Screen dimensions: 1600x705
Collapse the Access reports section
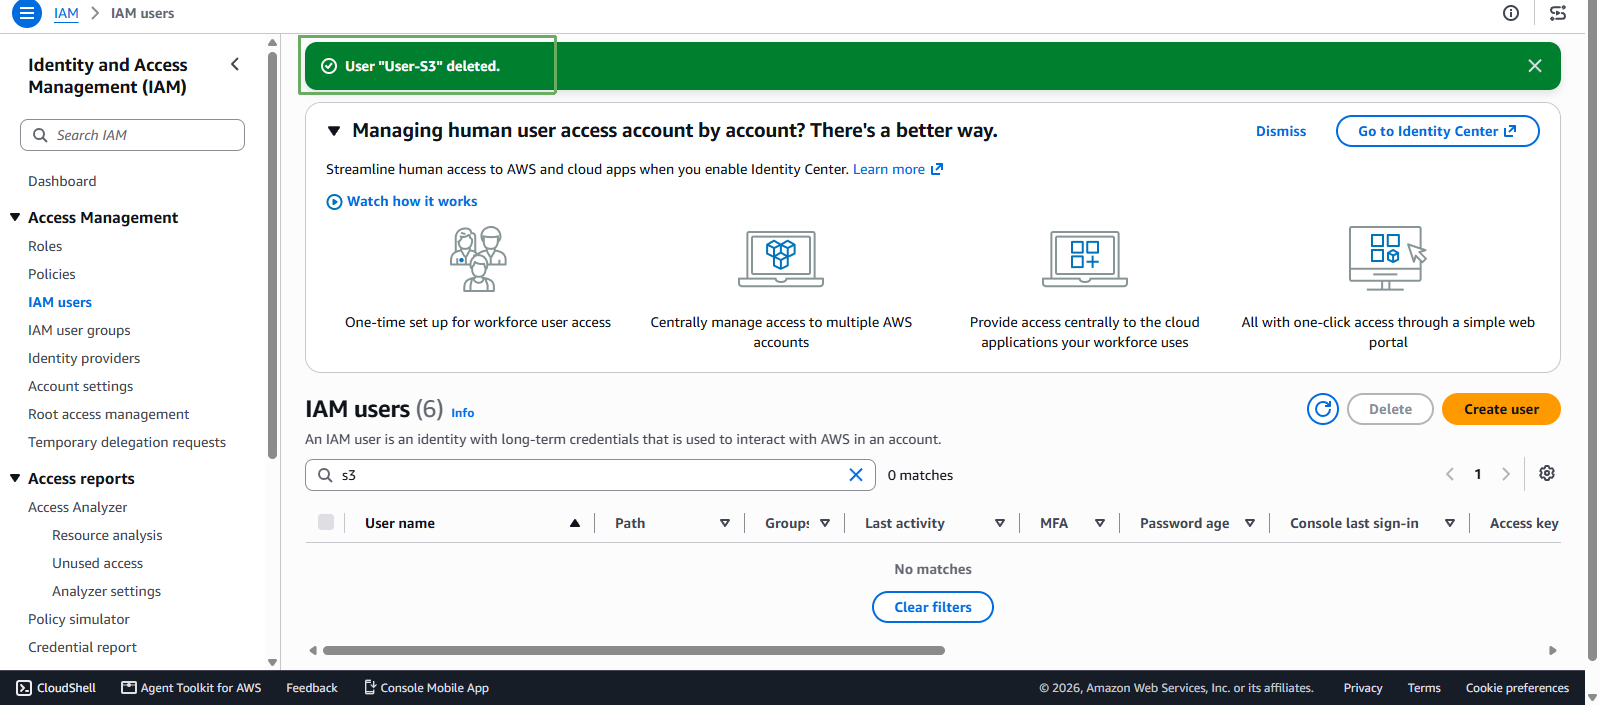[15, 478]
